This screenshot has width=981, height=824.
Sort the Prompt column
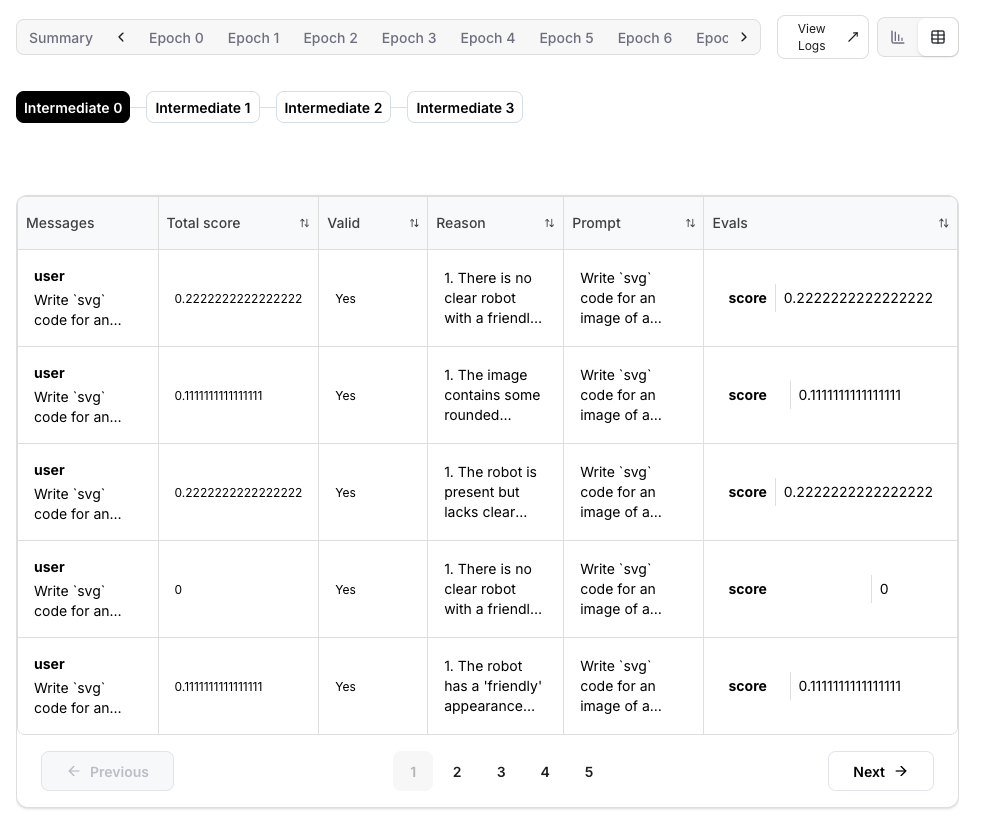[x=690, y=223]
